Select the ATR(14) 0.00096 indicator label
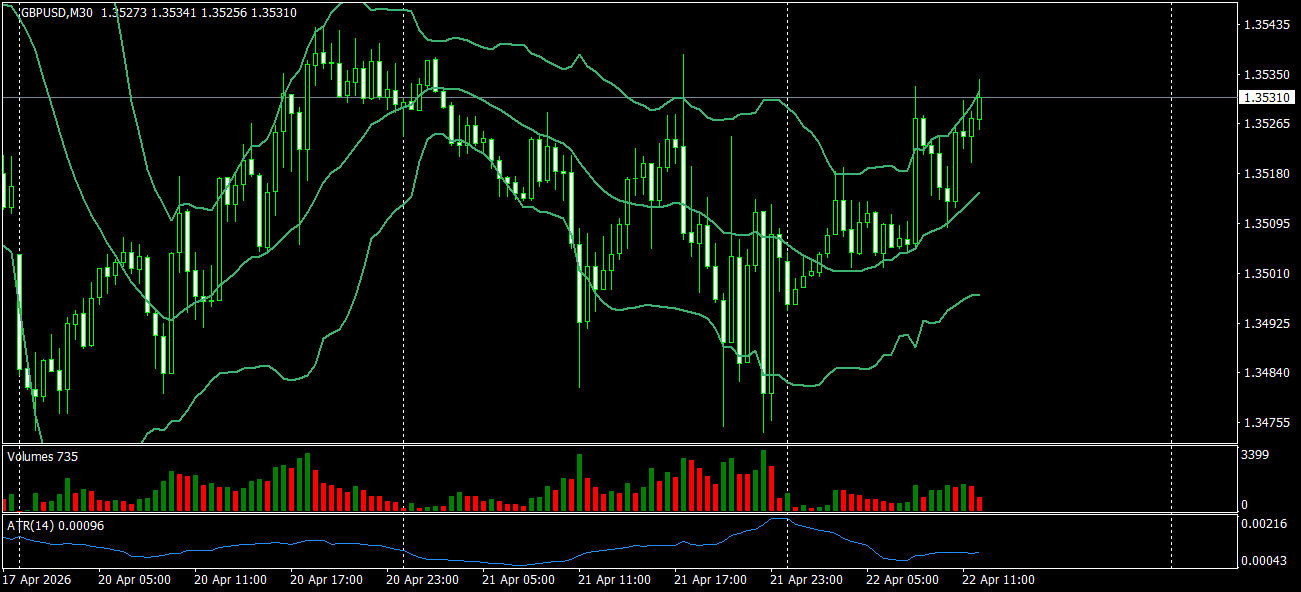 point(56,525)
